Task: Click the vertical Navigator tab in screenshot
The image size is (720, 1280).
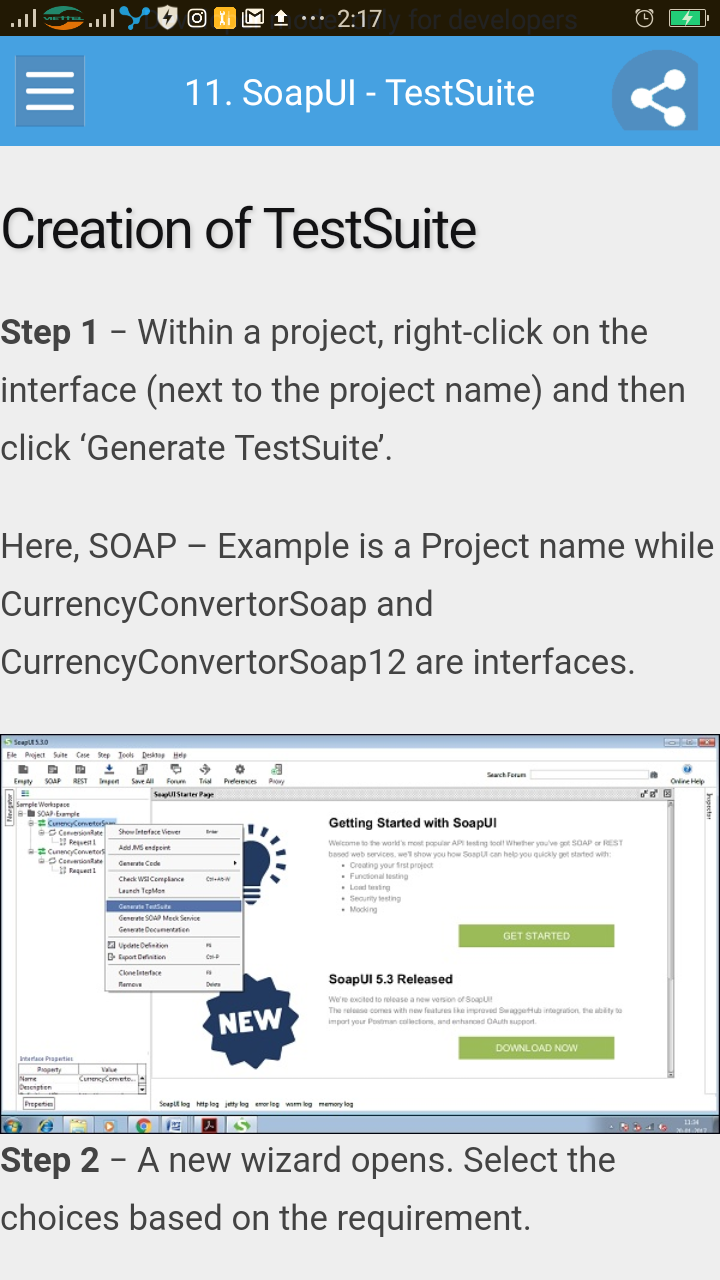Action: point(9,808)
